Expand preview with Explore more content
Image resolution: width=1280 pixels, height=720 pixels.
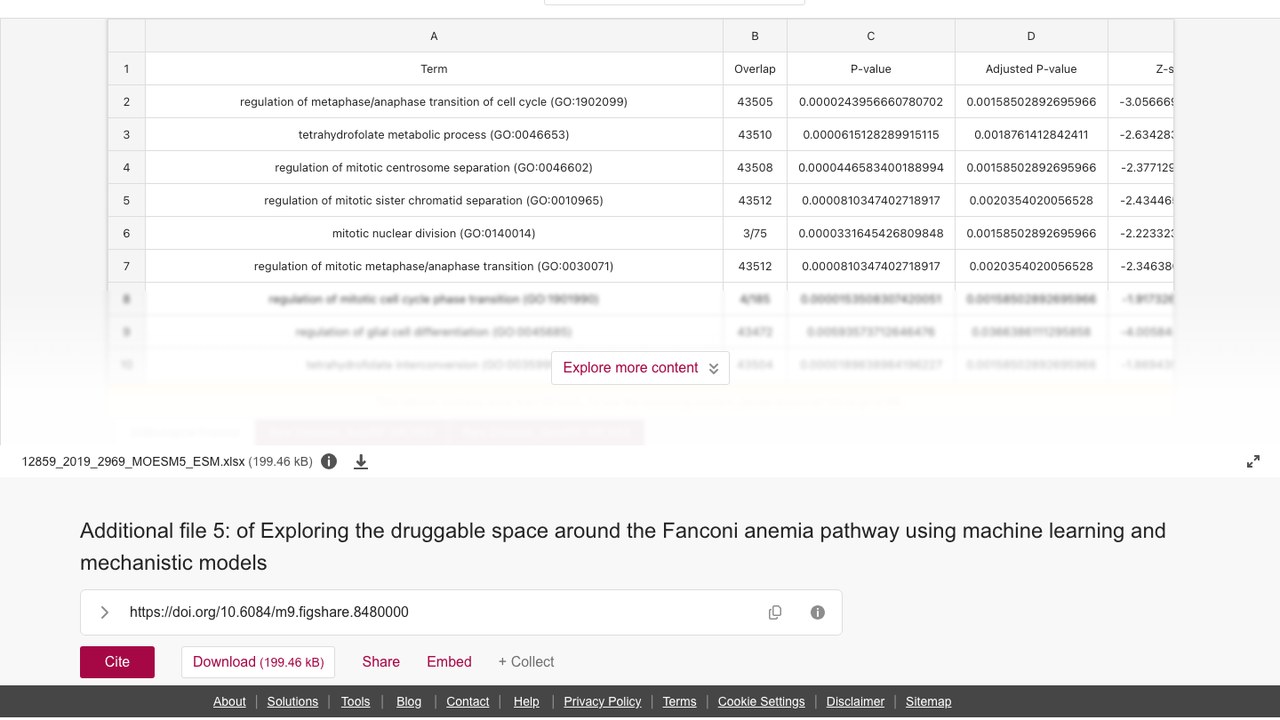click(640, 367)
